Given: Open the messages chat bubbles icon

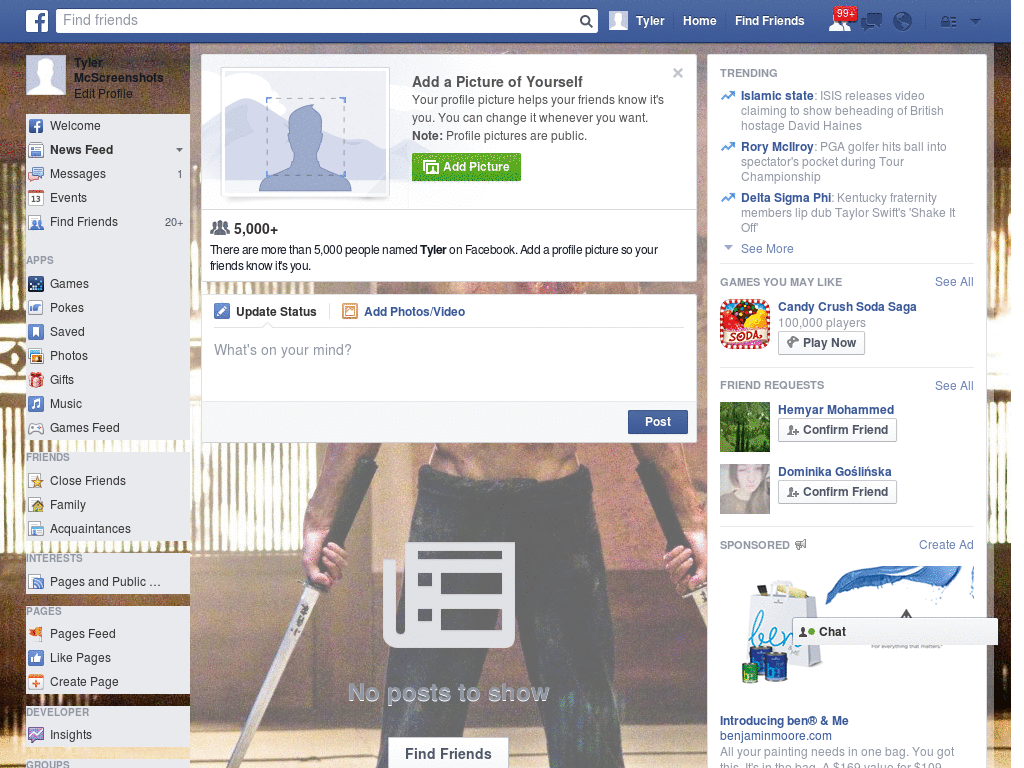Looking at the screenshot, I should (871, 22).
